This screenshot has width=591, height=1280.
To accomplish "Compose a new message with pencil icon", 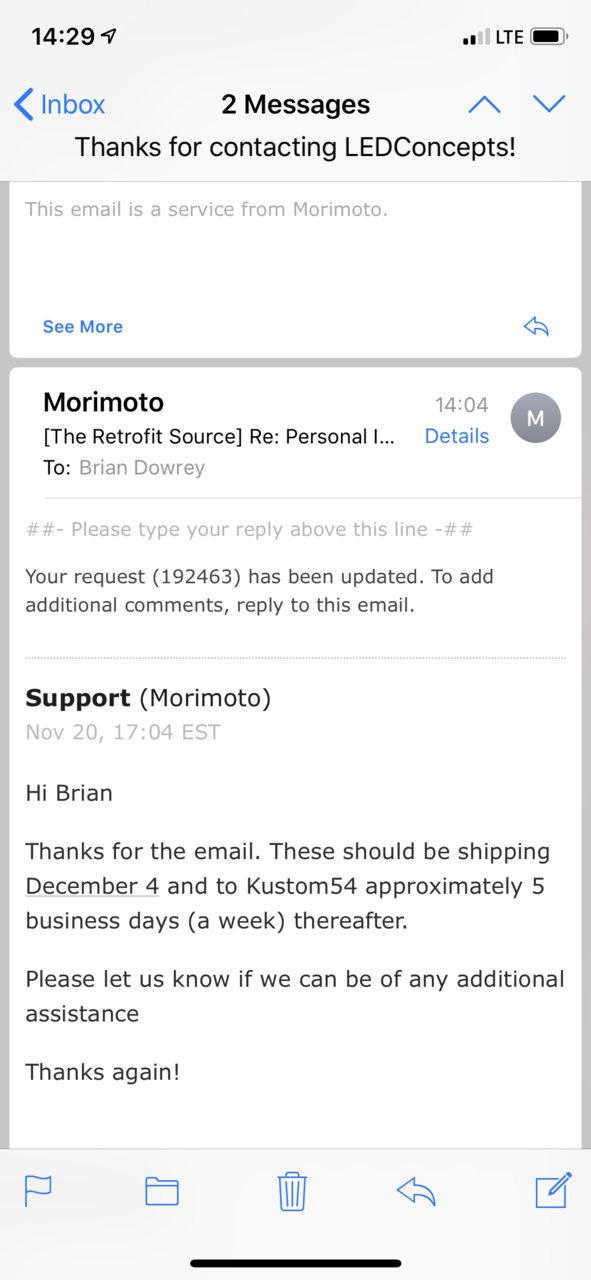I will (x=553, y=1190).
